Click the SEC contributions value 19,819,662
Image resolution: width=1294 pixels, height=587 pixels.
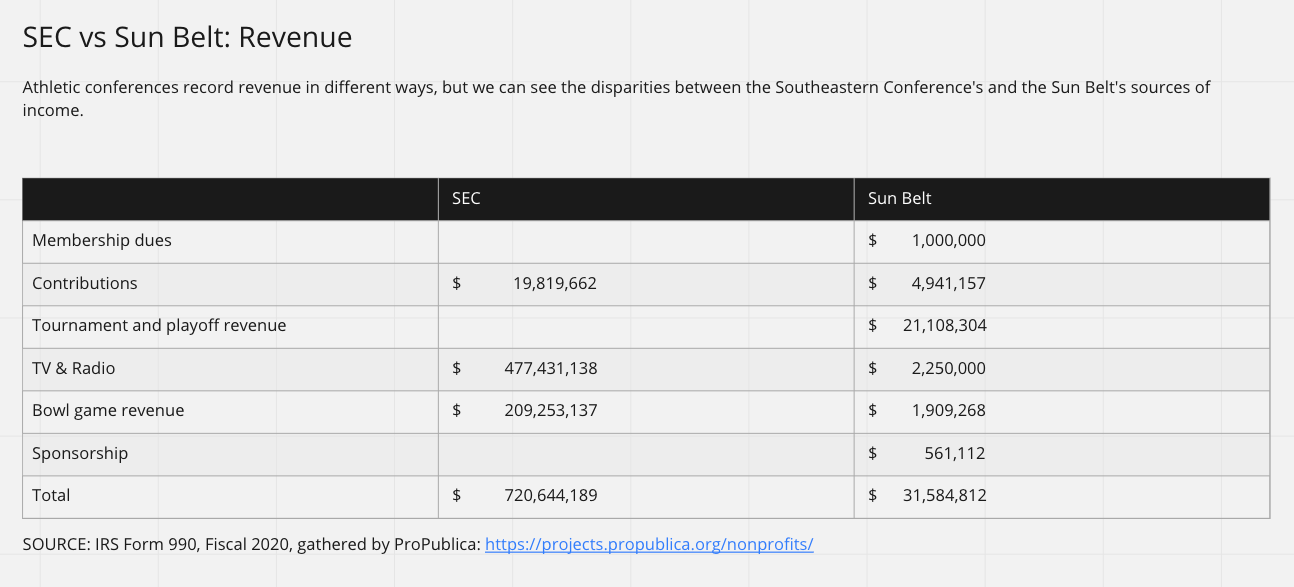554,283
